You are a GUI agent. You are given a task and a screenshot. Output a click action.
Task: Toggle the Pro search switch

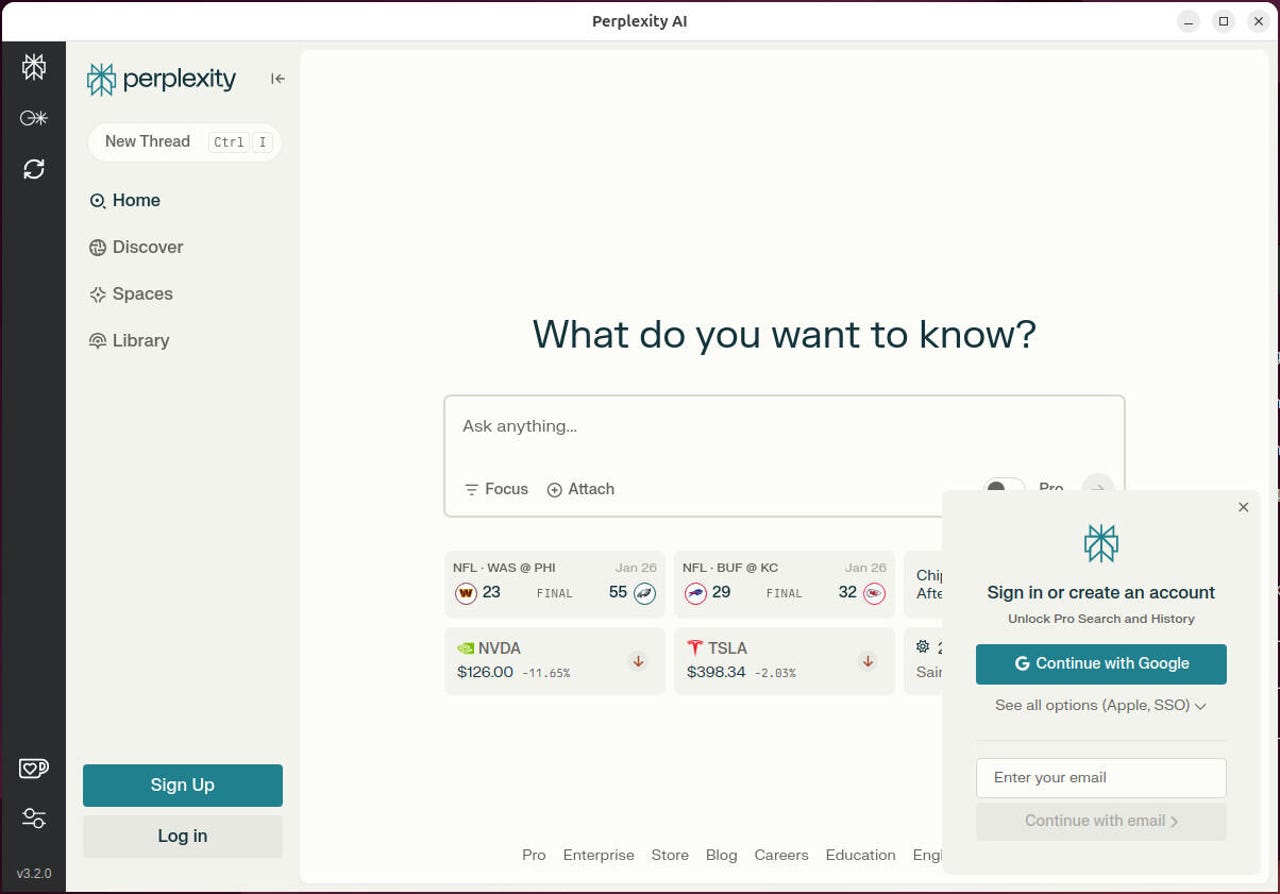pyautogui.click(x=1003, y=488)
